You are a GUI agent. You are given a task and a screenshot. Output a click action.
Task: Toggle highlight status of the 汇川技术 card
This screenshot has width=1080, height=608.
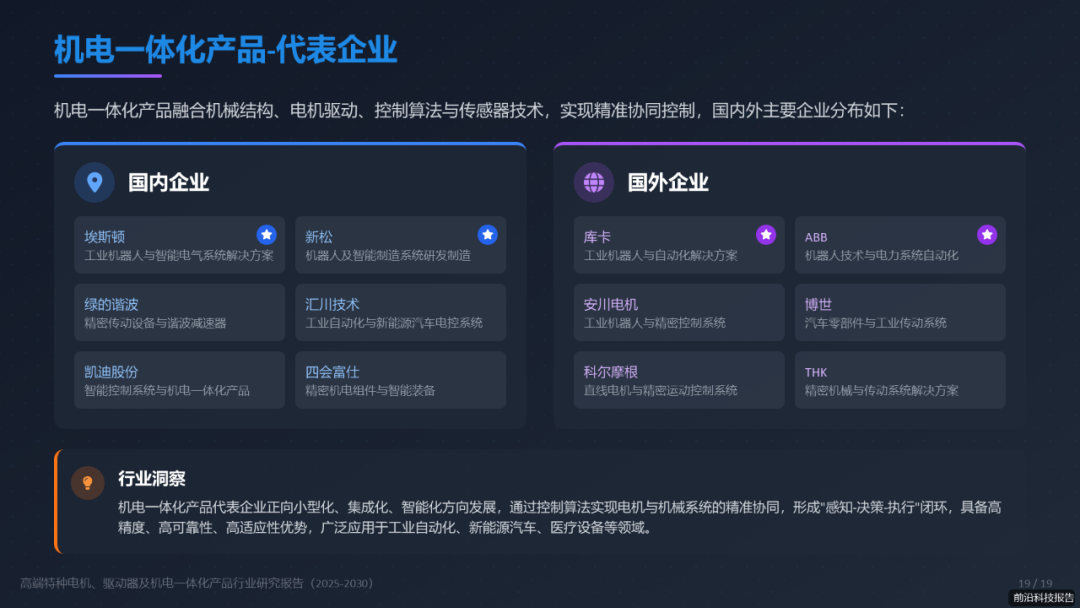(400, 312)
